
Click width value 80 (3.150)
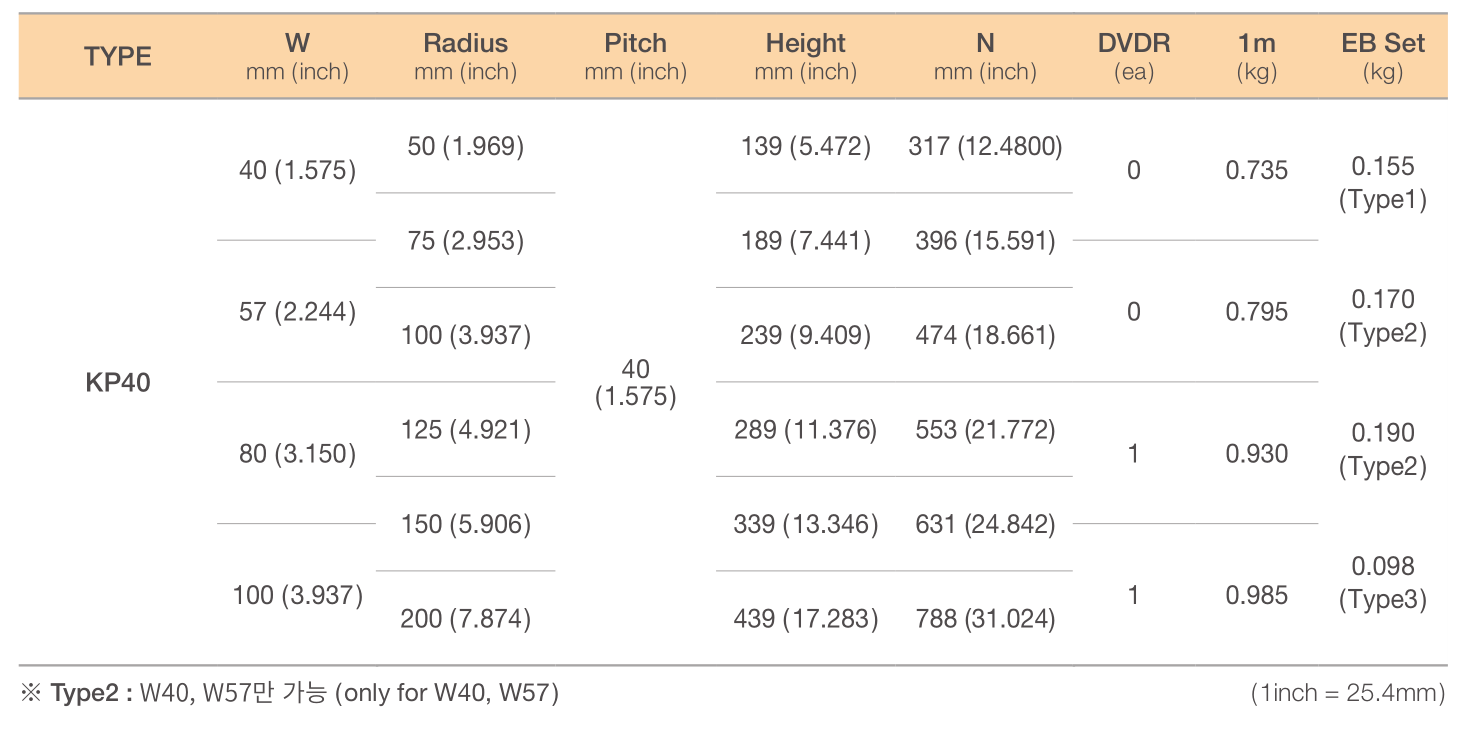tap(298, 454)
